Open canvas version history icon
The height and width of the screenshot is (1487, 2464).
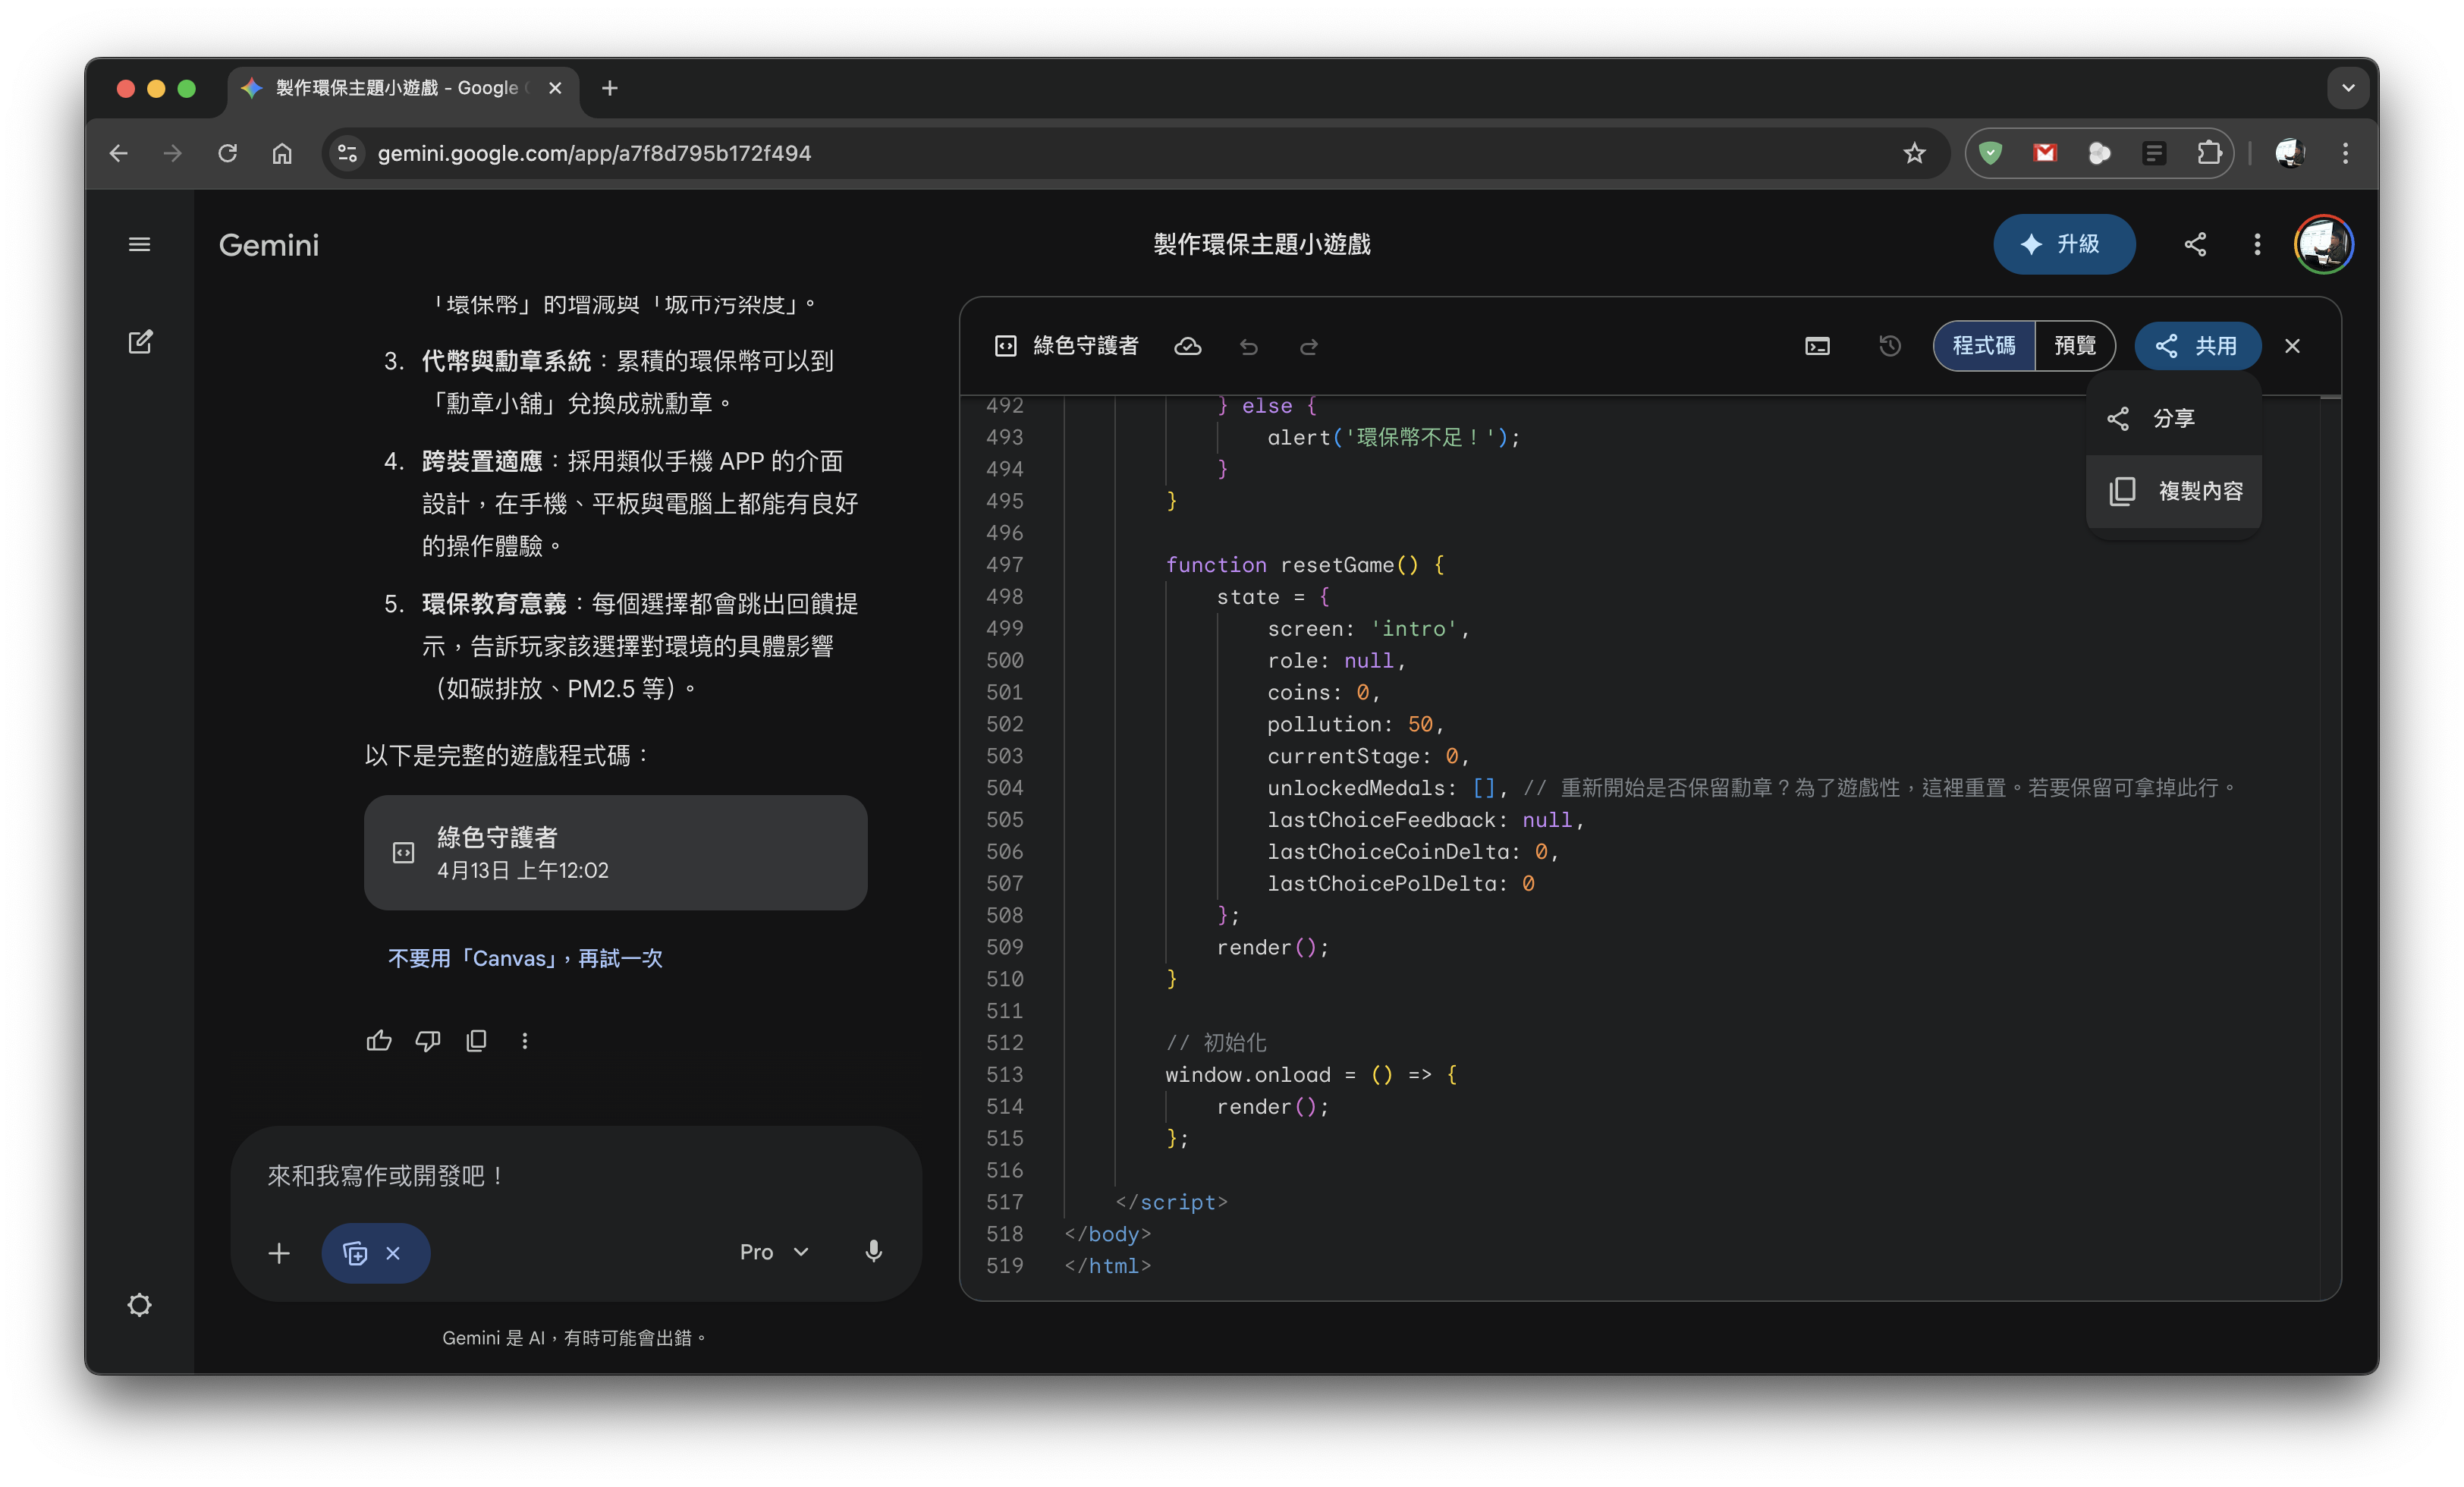point(1889,346)
